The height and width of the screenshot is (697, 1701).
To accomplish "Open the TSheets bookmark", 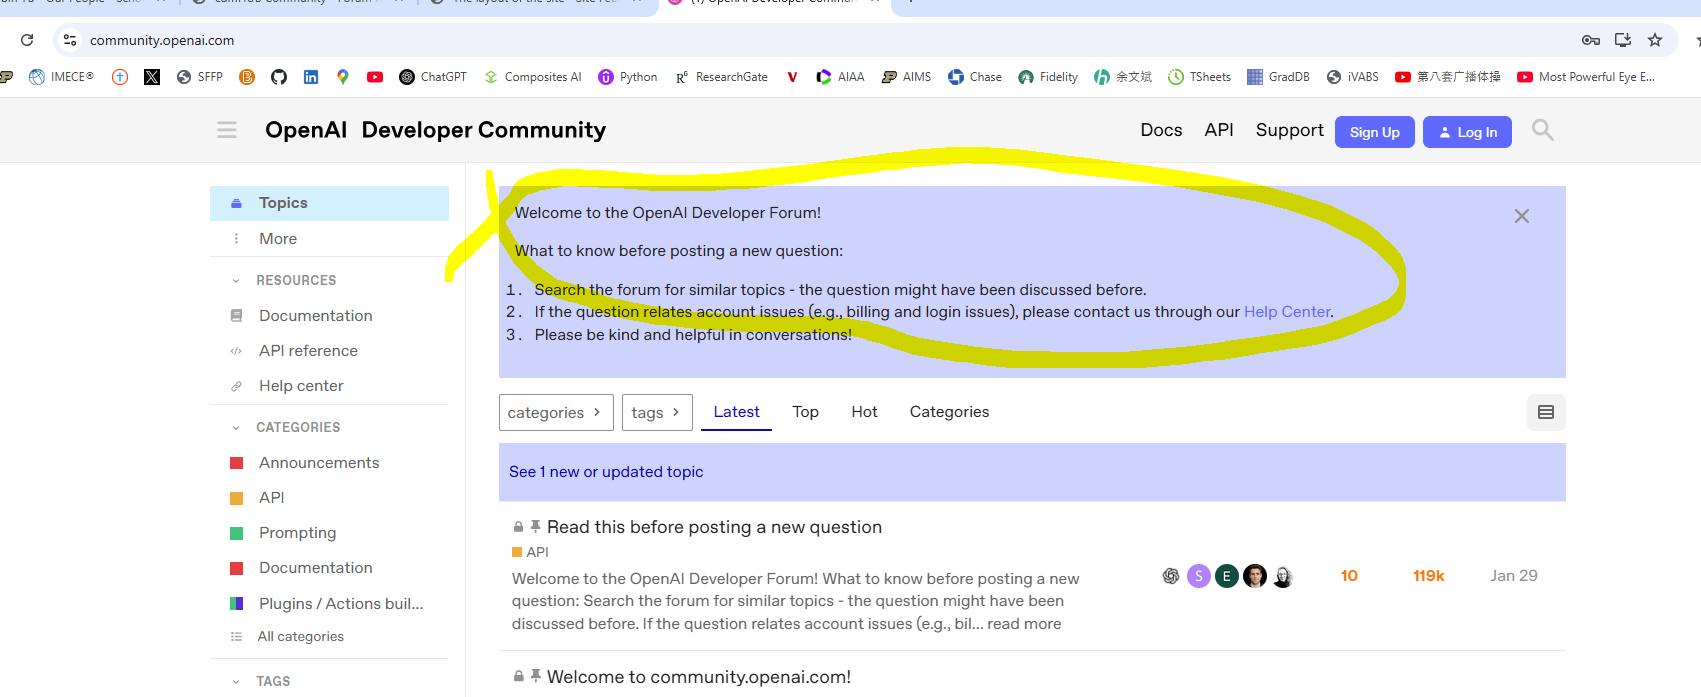I will [x=1200, y=77].
